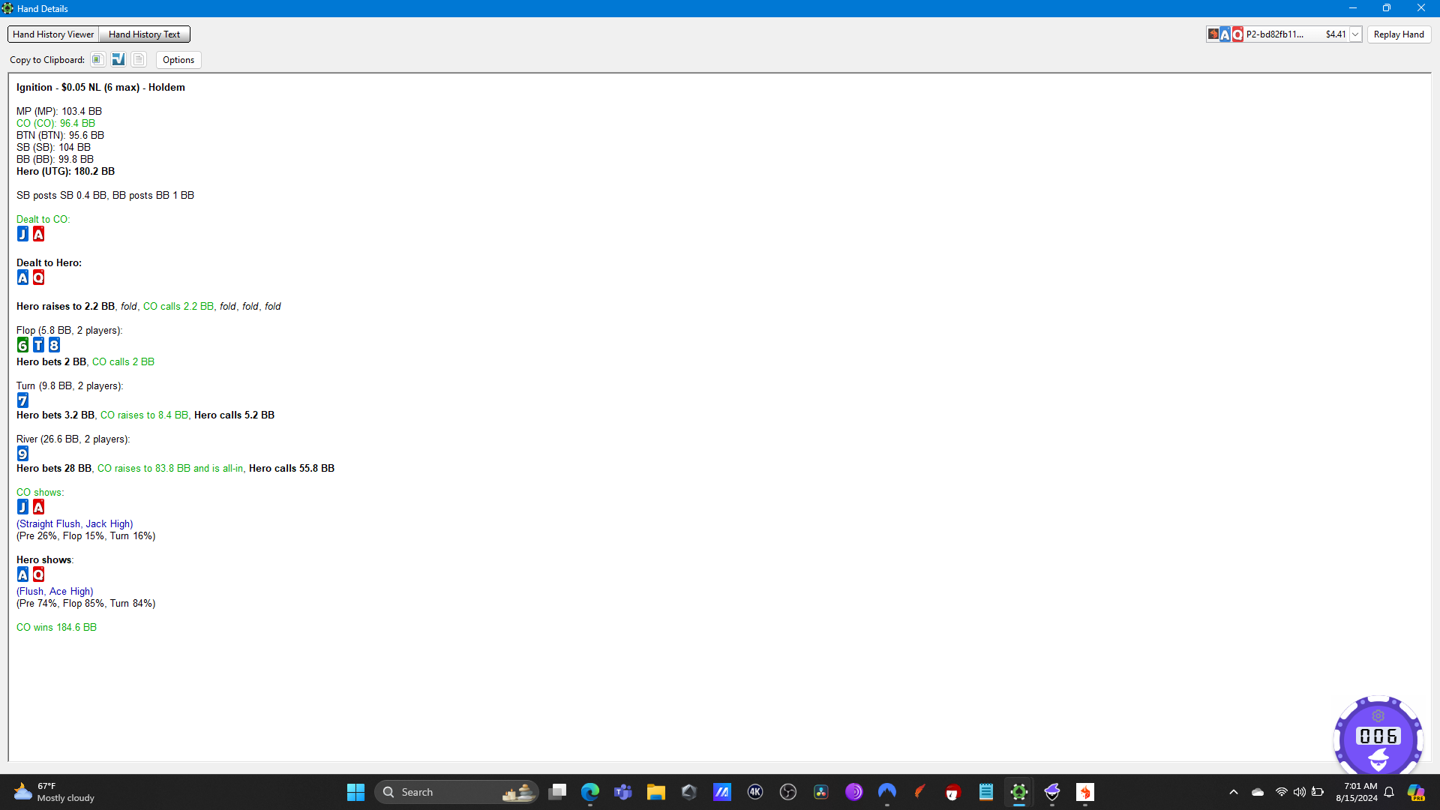Open the Options menu button
This screenshot has height=810, width=1440.
point(178,60)
